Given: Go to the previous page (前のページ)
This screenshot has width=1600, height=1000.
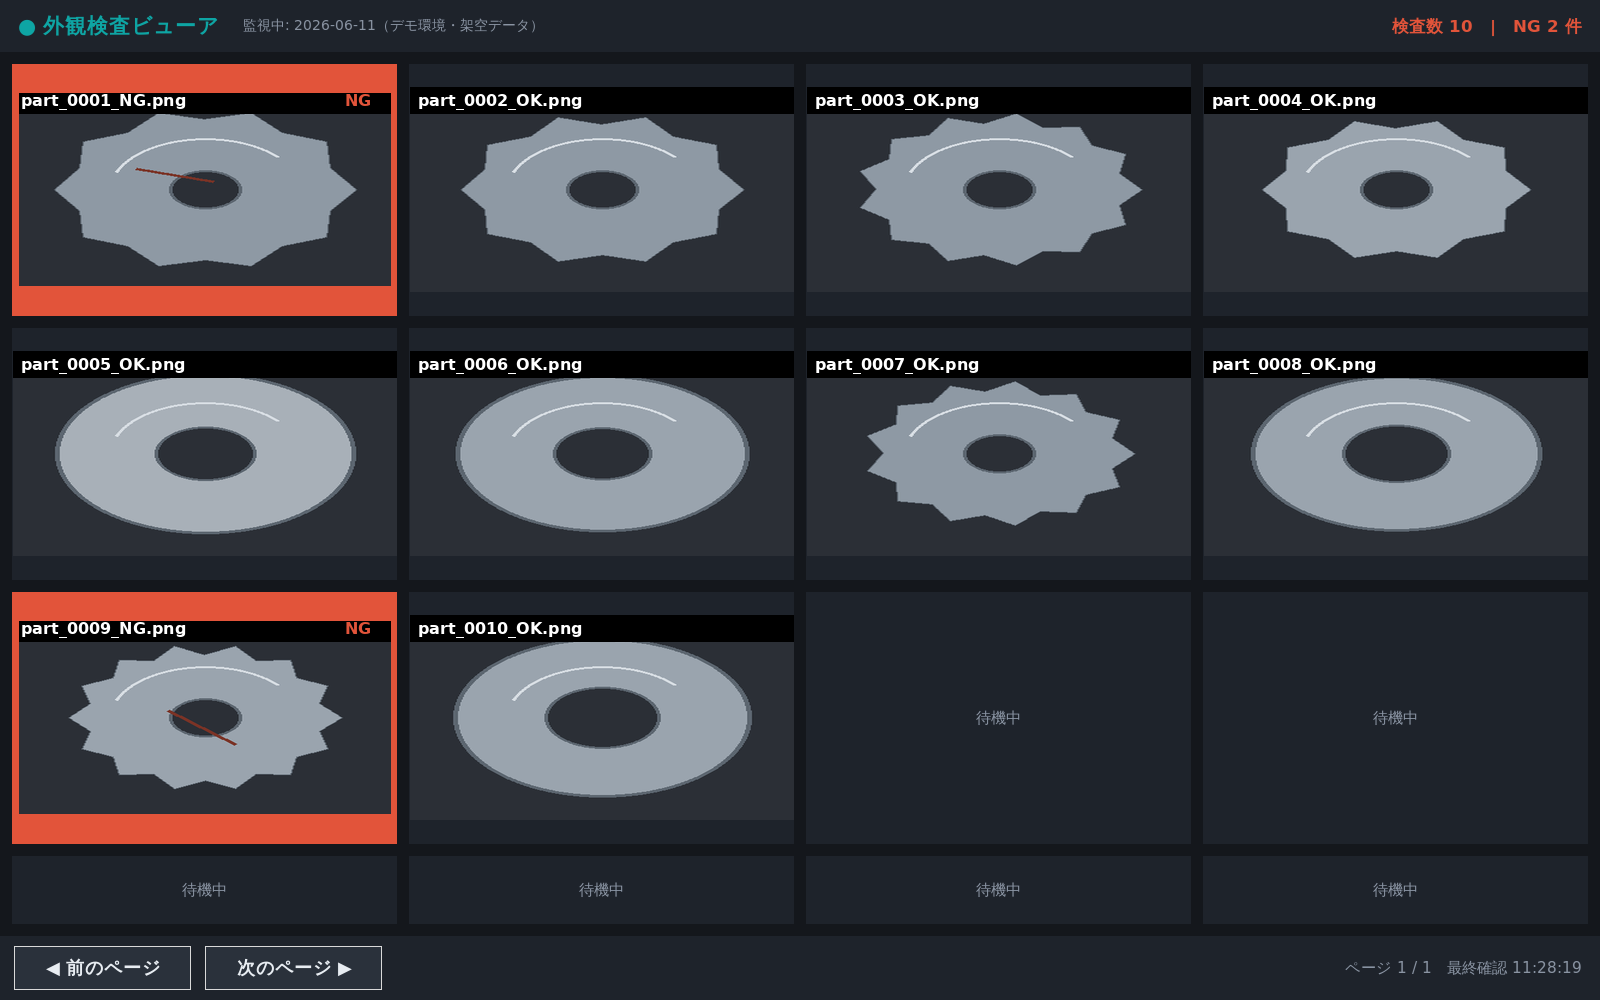Looking at the screenshot, I should pyautogui.click(x=102, y=968).
